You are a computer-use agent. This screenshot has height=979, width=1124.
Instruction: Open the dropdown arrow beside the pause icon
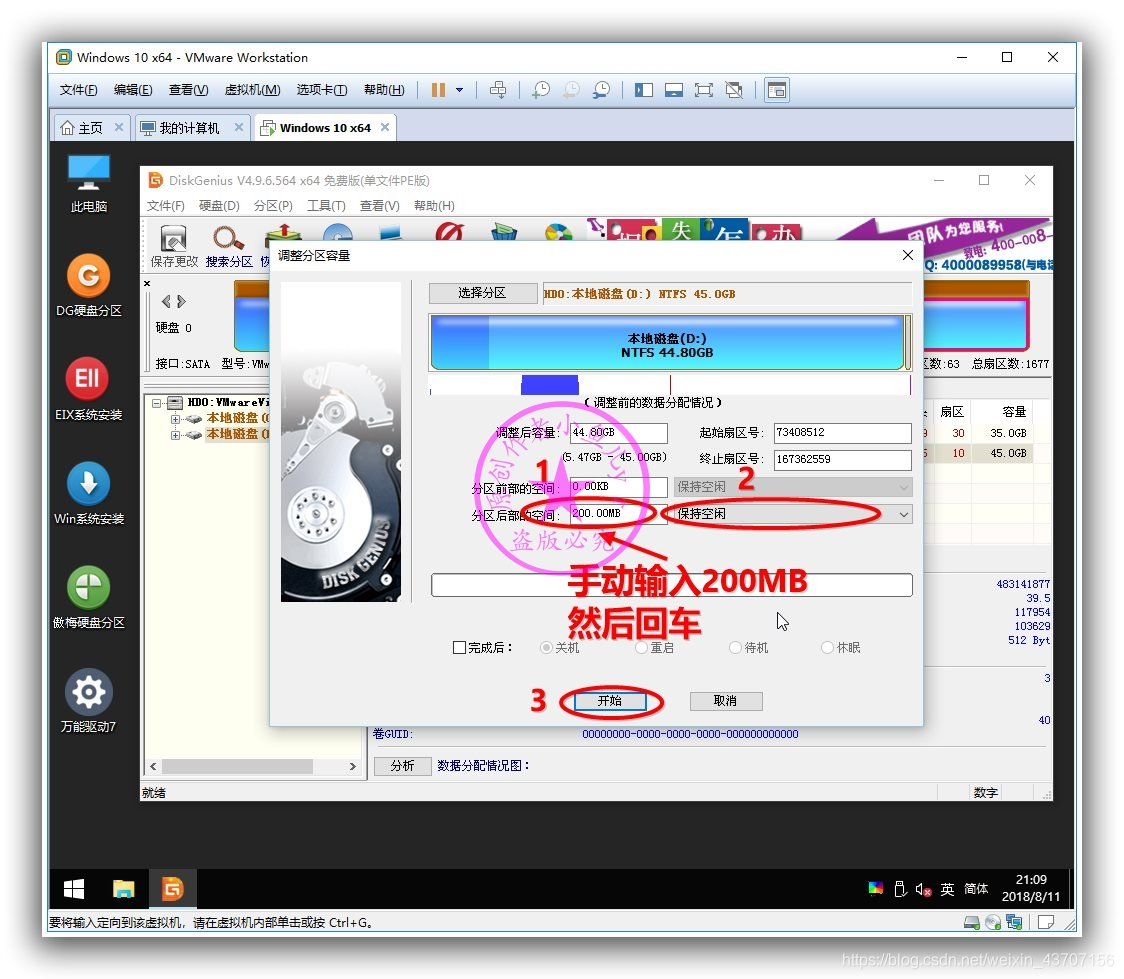click(459, 90)
